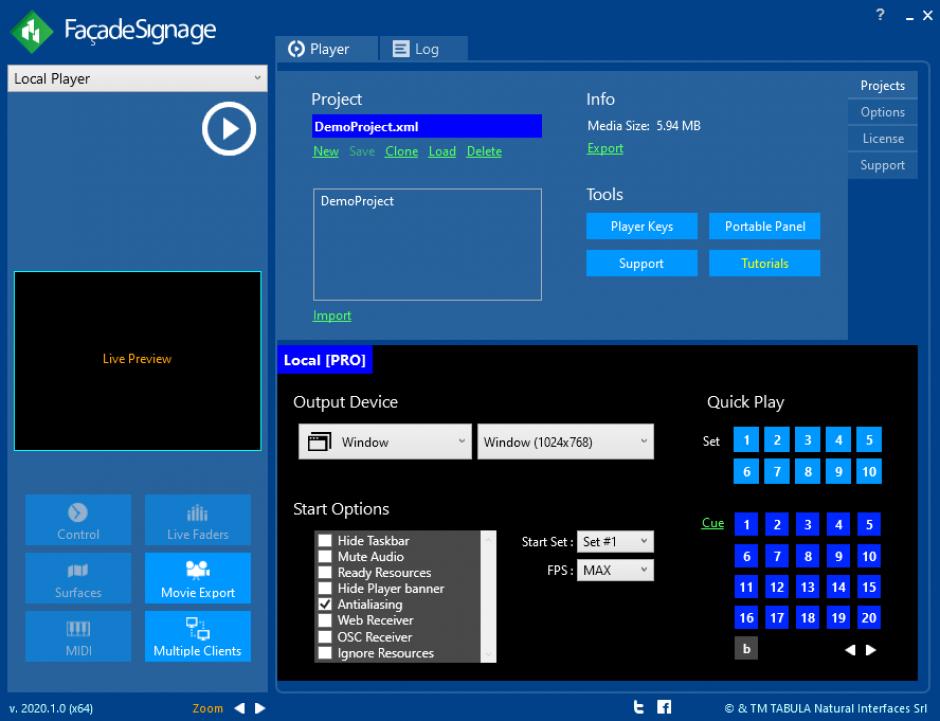The image size is (940, 721).
Task: Click the Cue link in Quick Play
Action: (713, 523)
